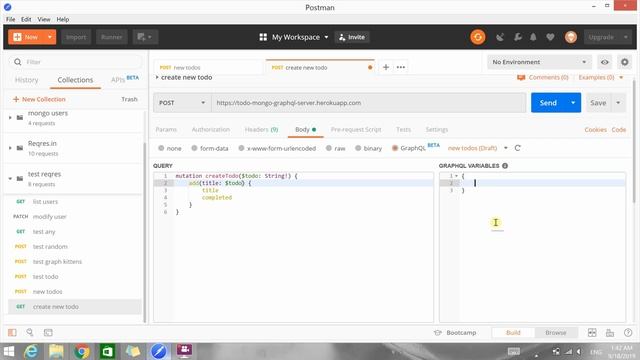This screenshot has height=360, width=640.
Task: Open tab options ellipsis menu
Action: tap(401, 67)
